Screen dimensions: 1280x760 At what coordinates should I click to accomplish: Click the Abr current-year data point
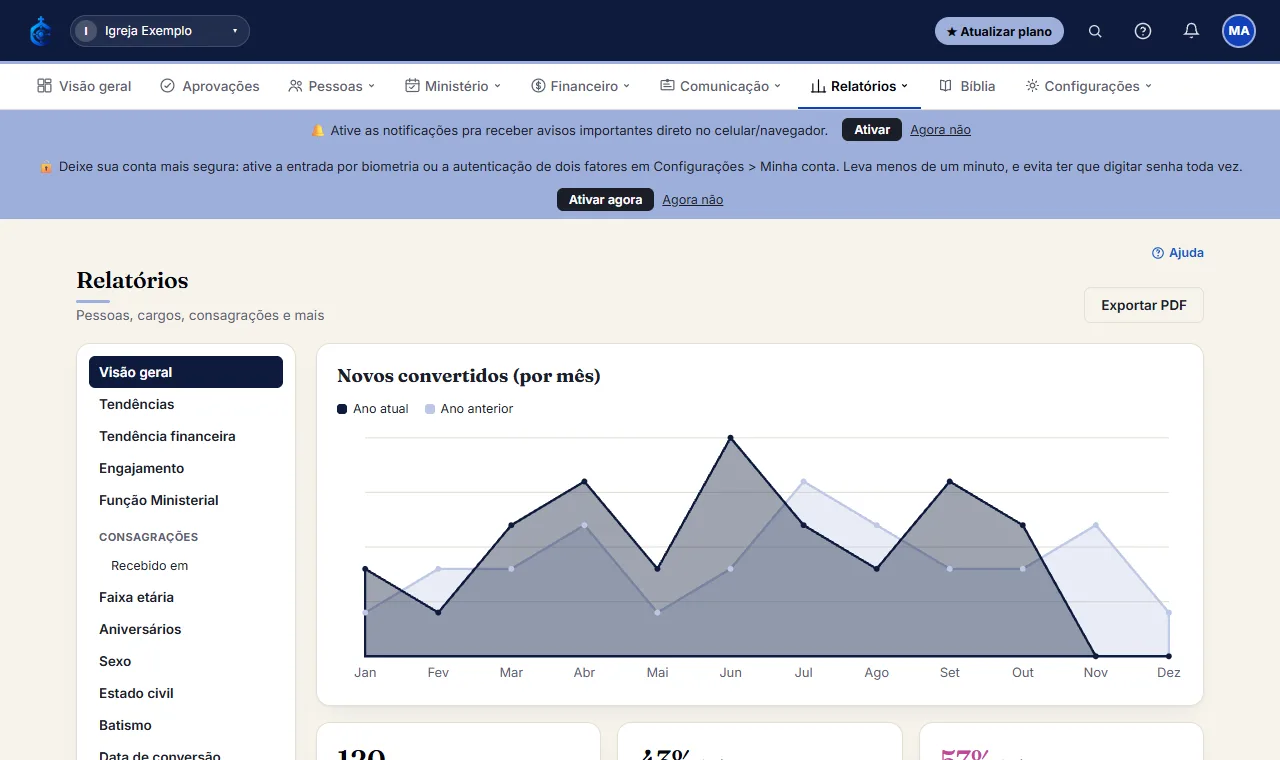tap(585, 482)
